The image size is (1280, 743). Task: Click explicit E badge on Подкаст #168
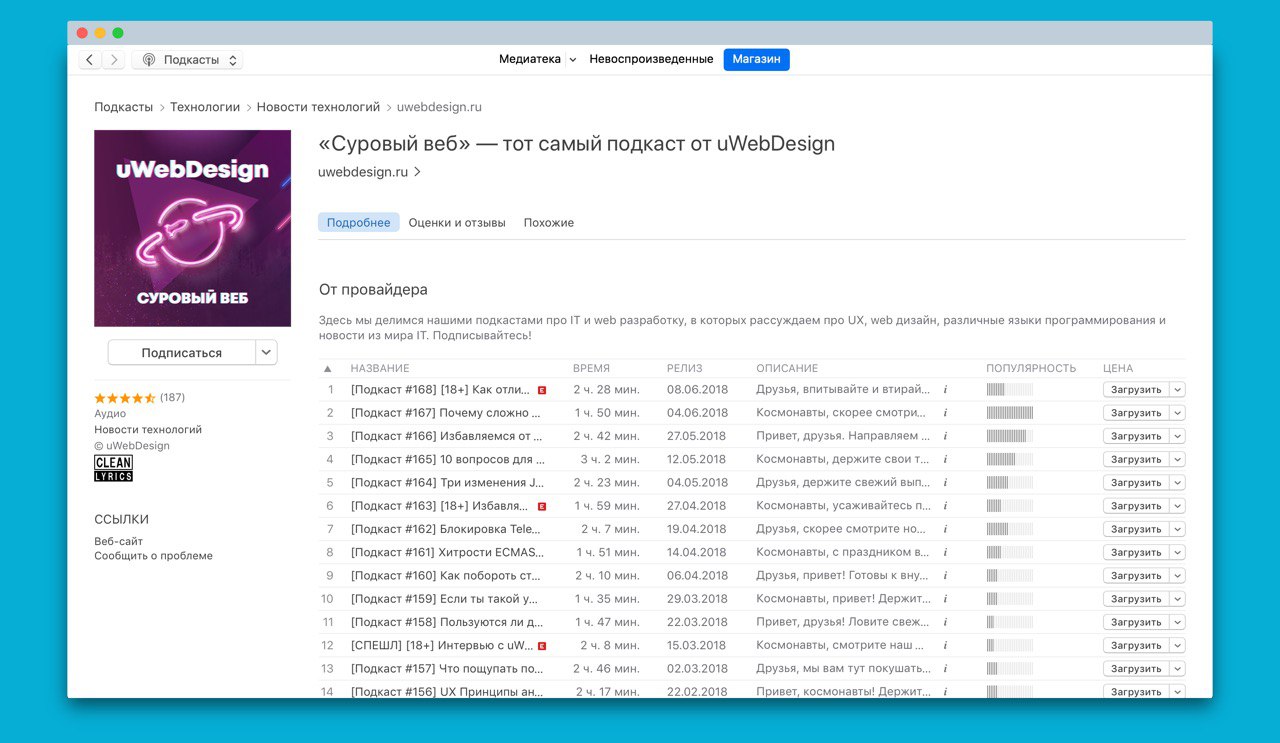(x=542, y=390)
